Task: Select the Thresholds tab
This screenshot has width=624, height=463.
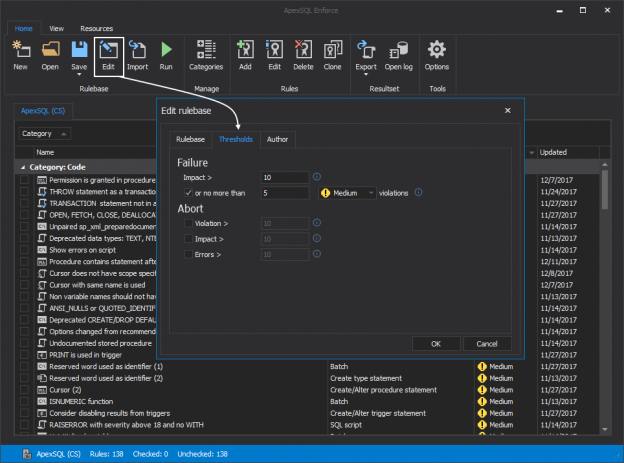Action: (x=236, y=139)
